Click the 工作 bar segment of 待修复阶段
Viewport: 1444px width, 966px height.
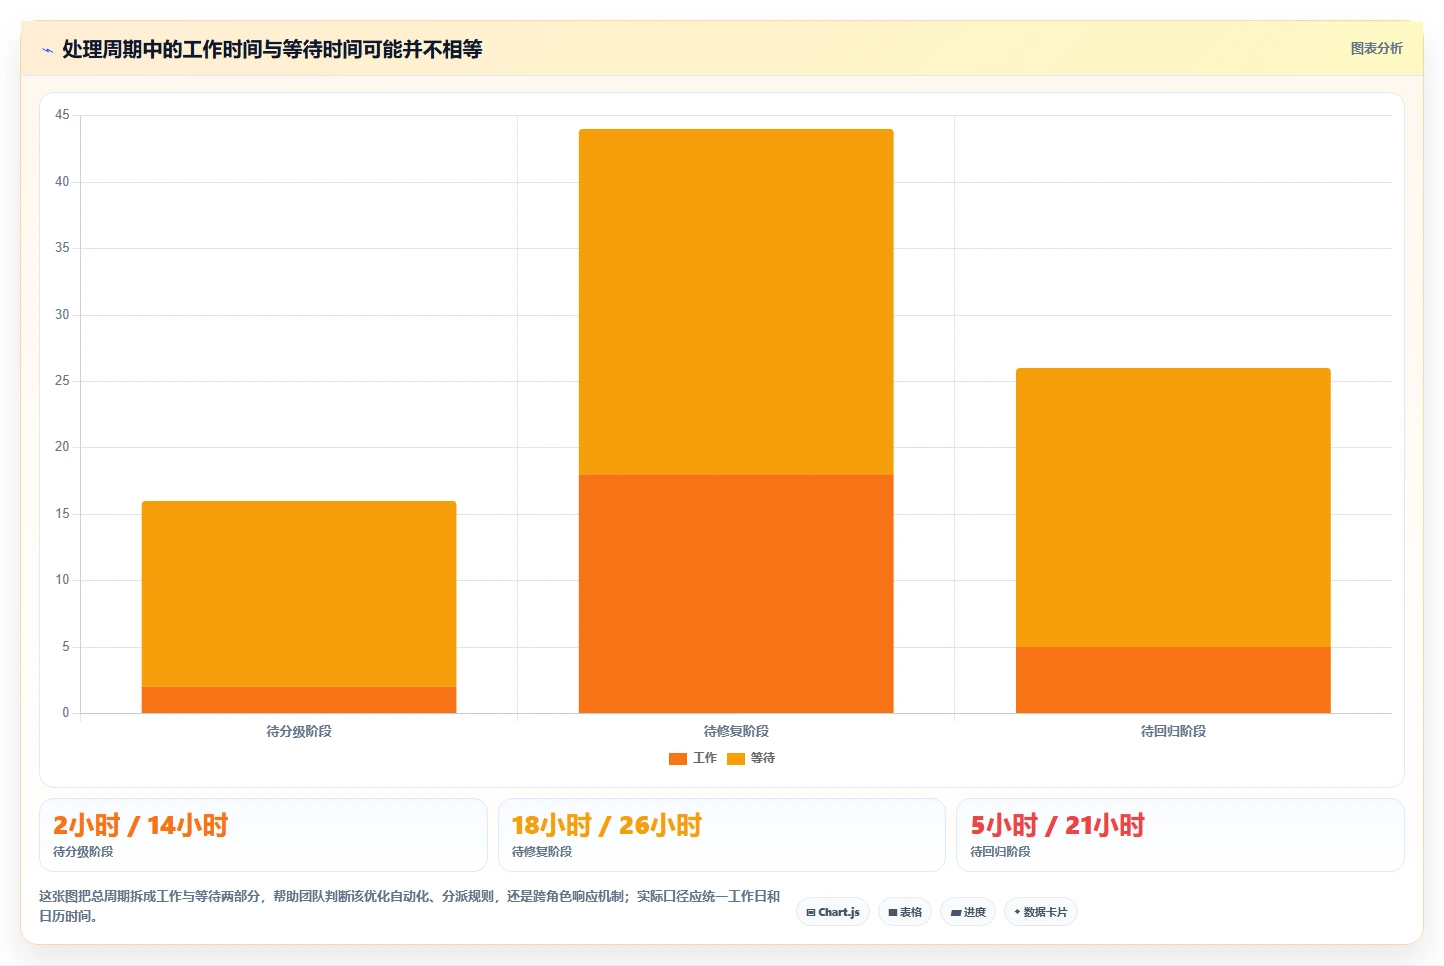(736, 594)
